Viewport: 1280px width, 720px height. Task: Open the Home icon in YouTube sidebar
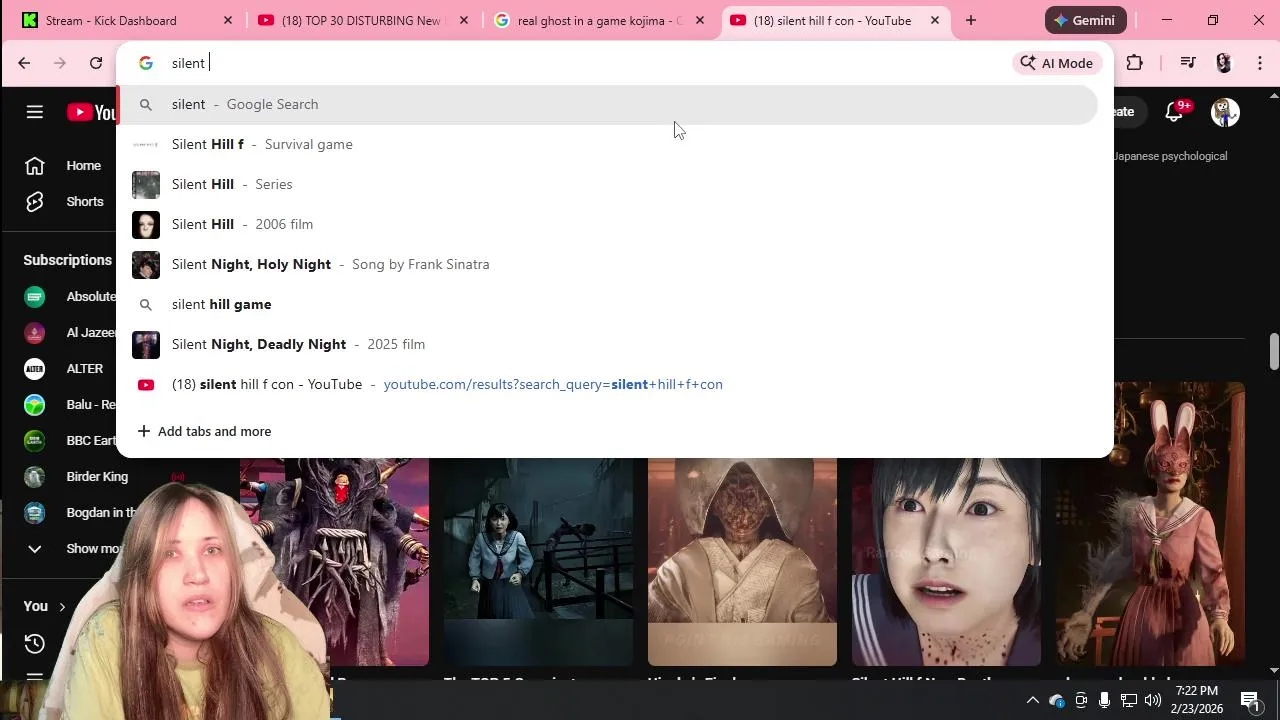tap(35, 166)
